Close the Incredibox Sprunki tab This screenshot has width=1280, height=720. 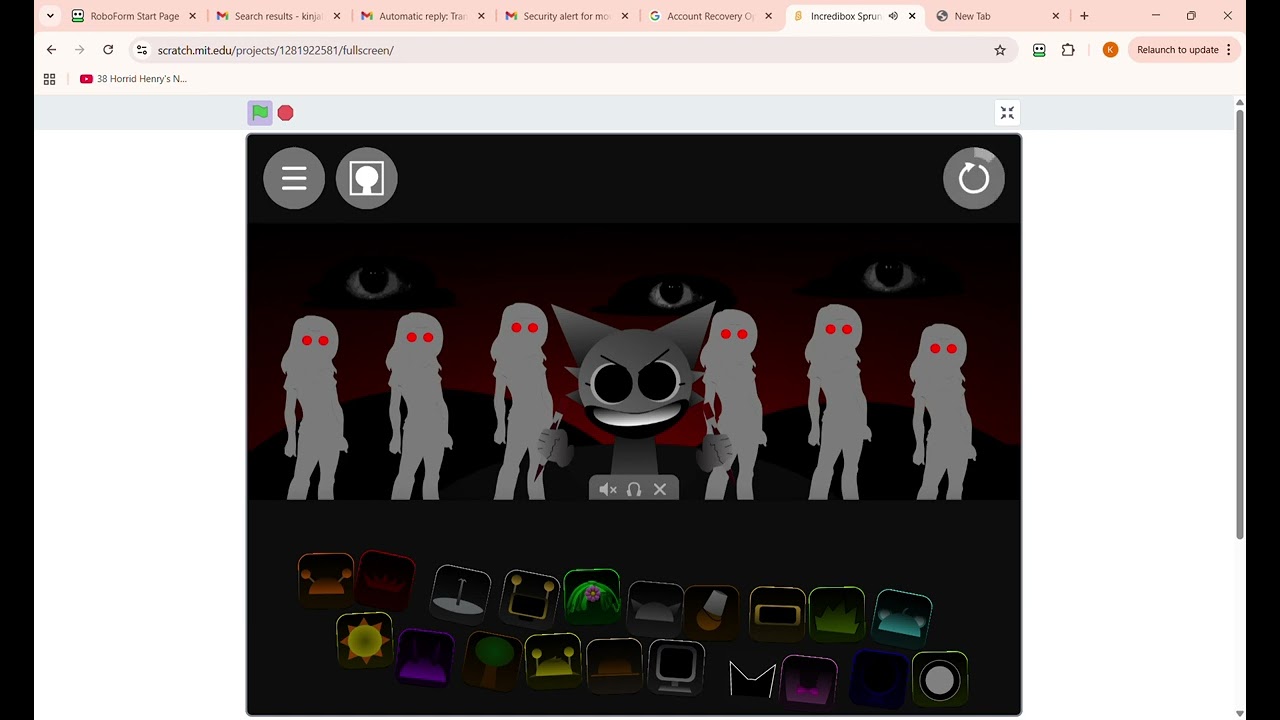pos(912,16)
